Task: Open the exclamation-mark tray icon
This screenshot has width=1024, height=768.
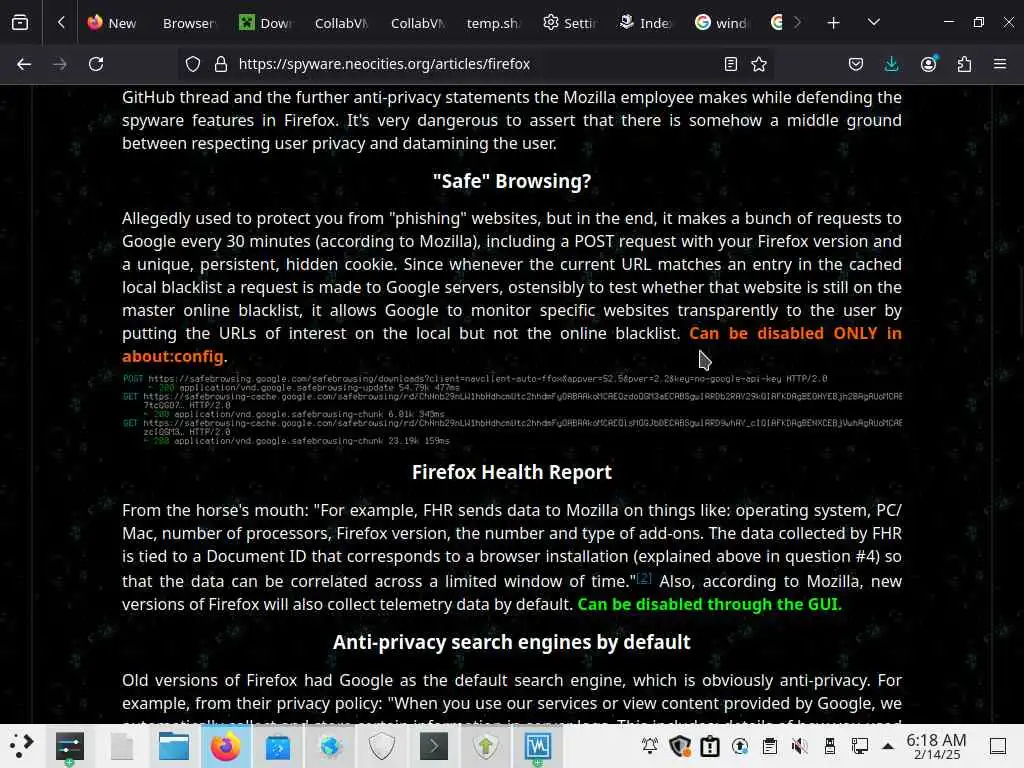Action: [710, 745]
